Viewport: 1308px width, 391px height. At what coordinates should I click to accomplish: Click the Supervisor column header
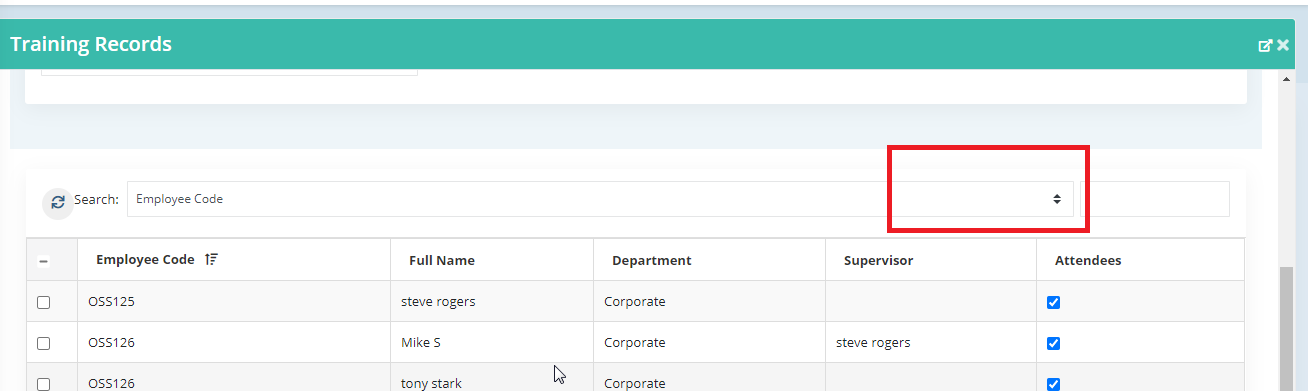[x=878, y=260]
